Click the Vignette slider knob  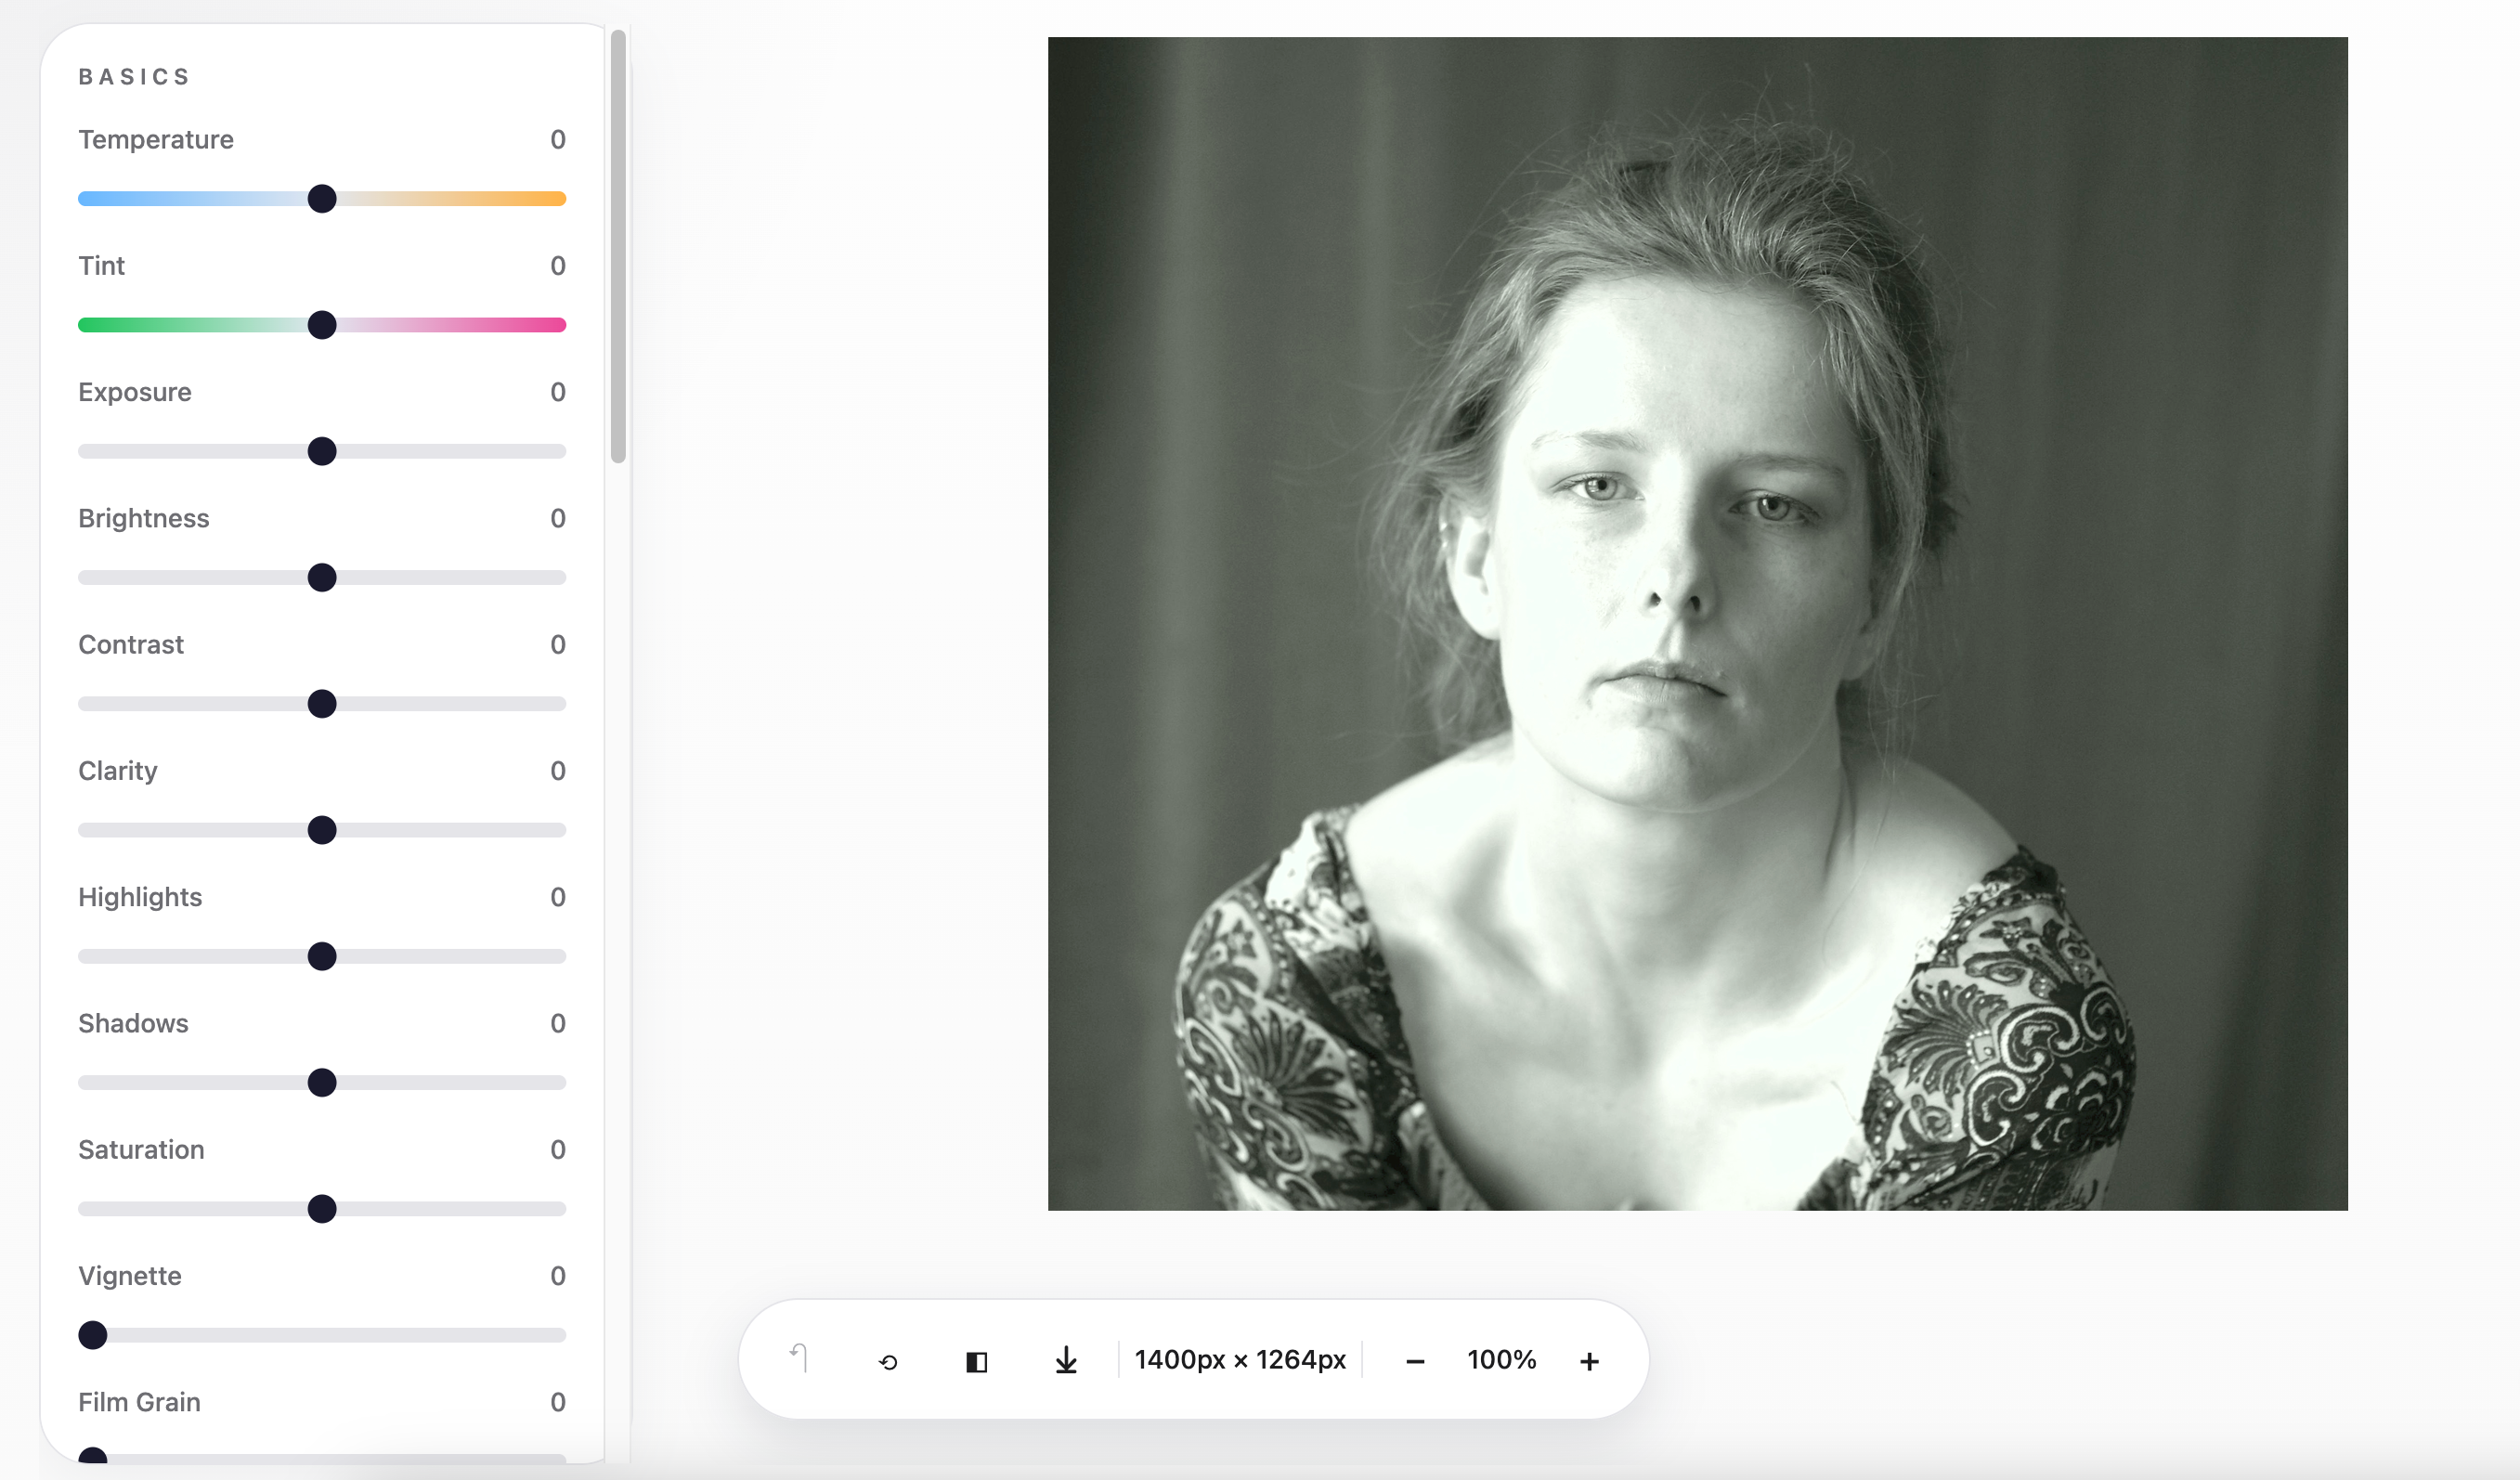pyautogui.click(x=93, y=1335)
